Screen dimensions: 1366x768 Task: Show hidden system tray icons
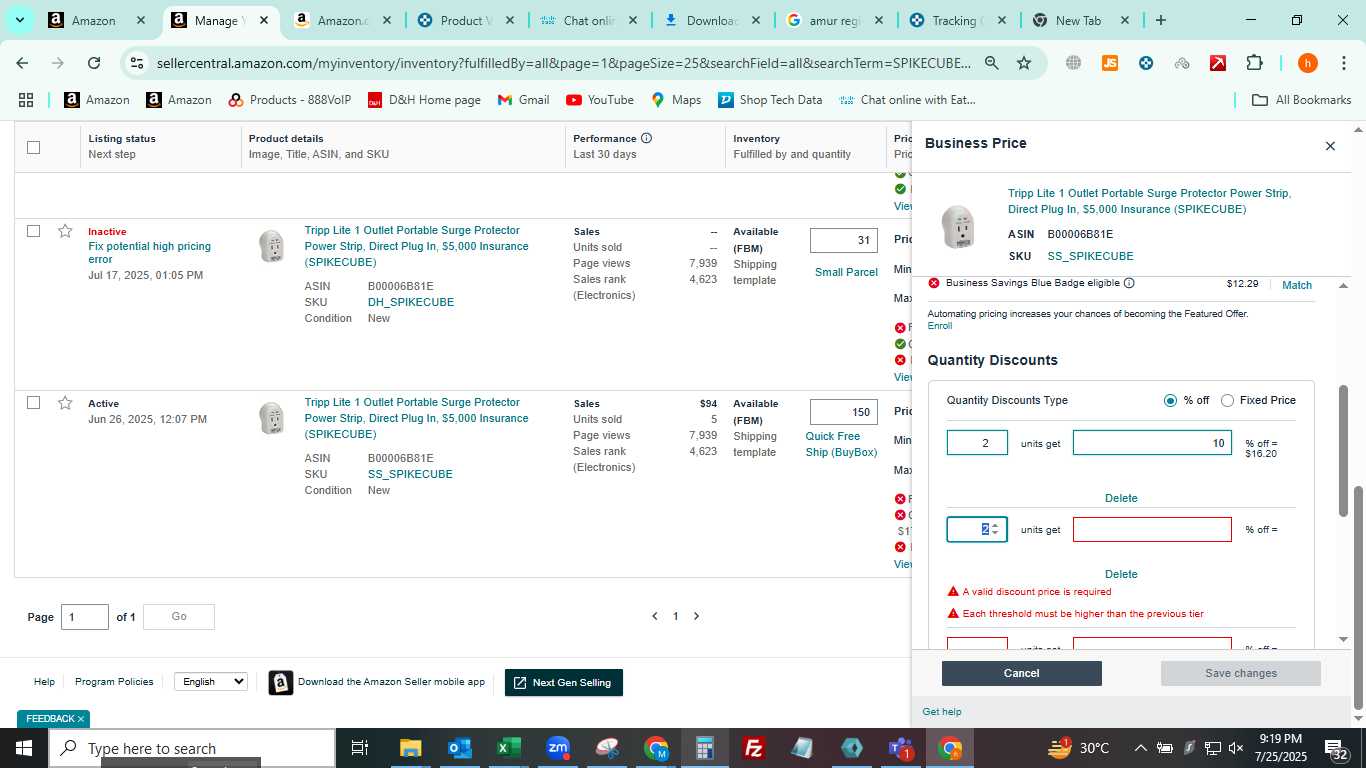(1140, 748)
